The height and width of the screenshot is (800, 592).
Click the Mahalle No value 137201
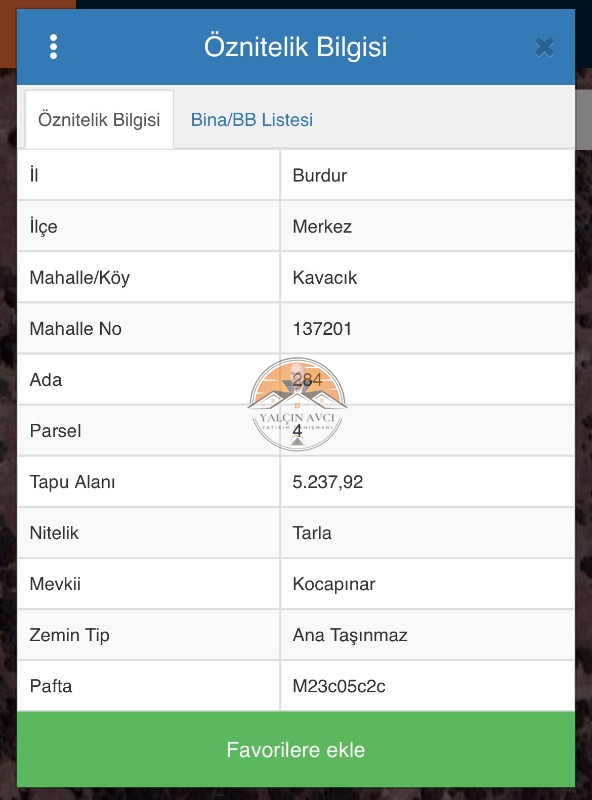tap(322, 329)
